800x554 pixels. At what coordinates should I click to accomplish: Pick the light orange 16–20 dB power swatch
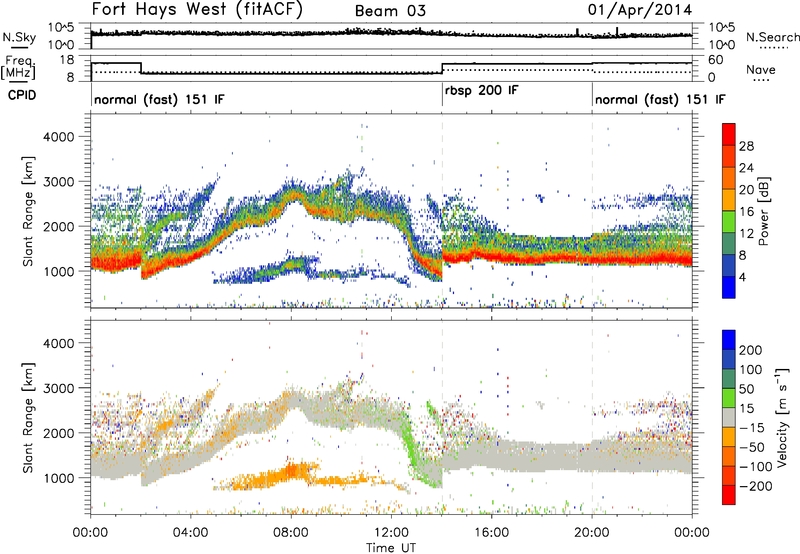[x=729, y=199]
